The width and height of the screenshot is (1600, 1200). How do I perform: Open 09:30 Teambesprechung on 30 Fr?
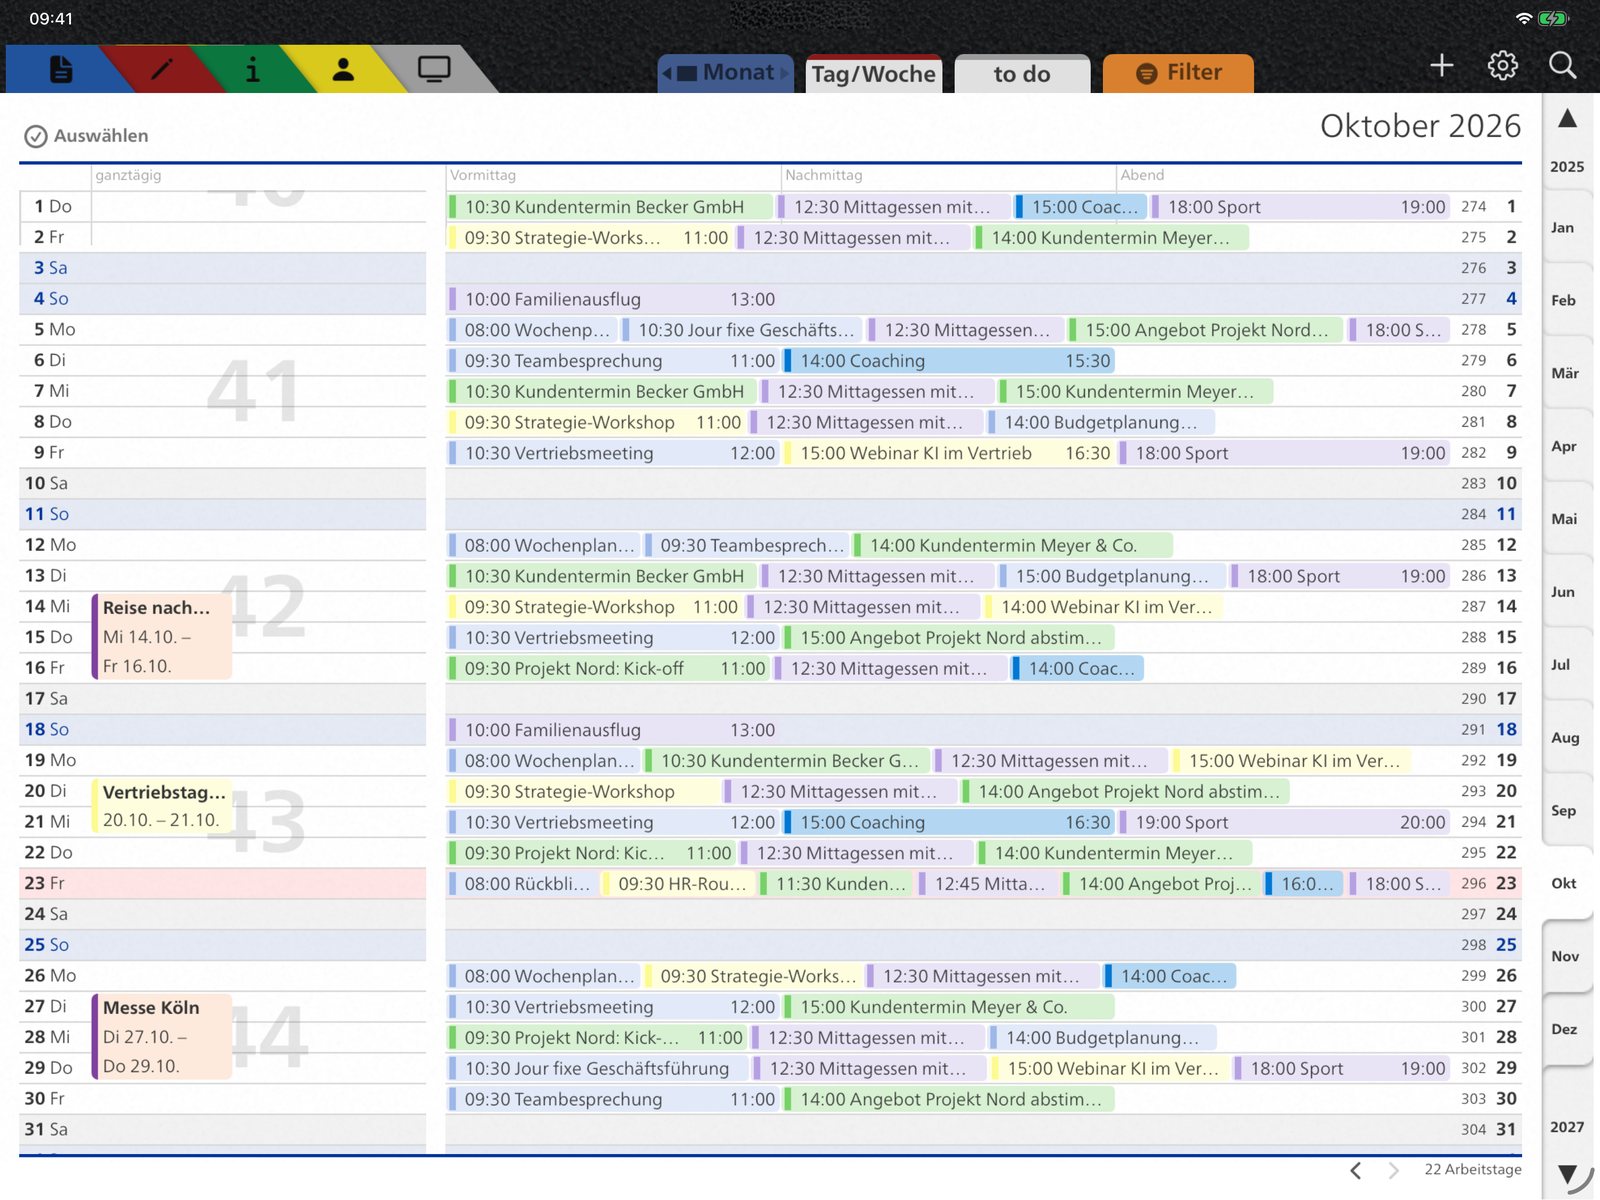615,1100
